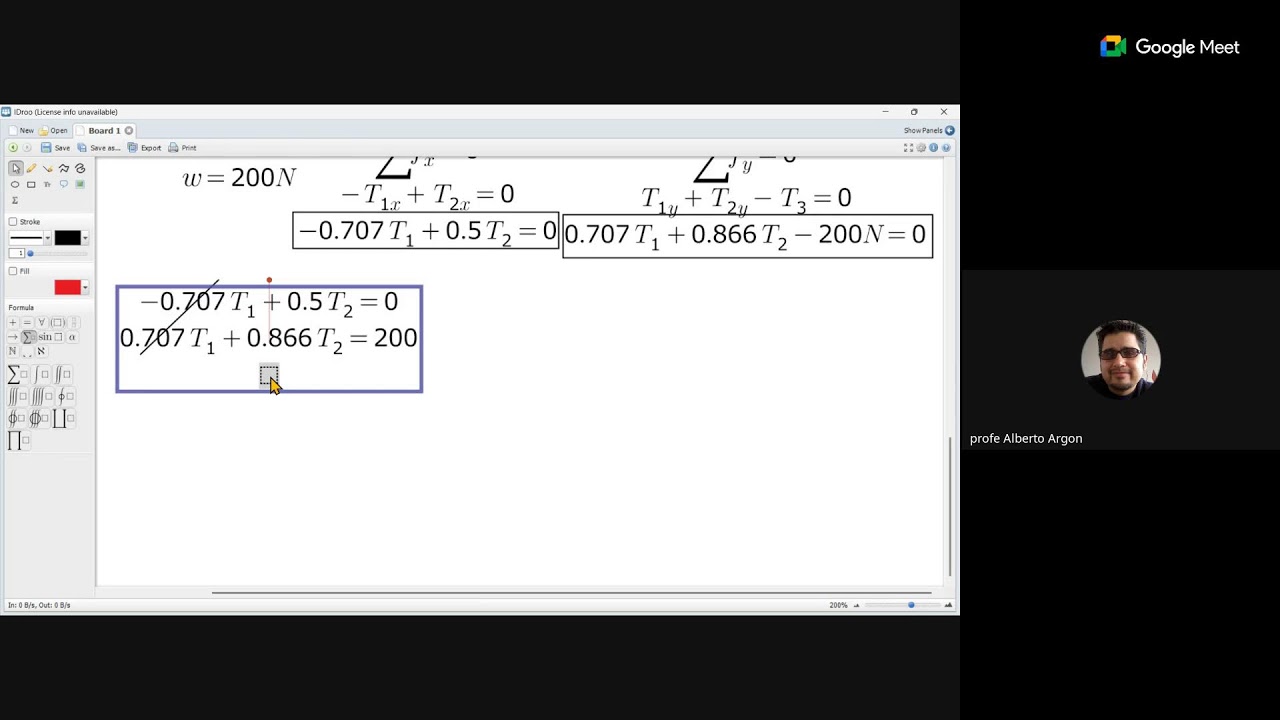Select the rectangle shape tool
Image resolution: width=1280 pixels, height=720 pixels.
pyautogui.click(x=31, y=184)
